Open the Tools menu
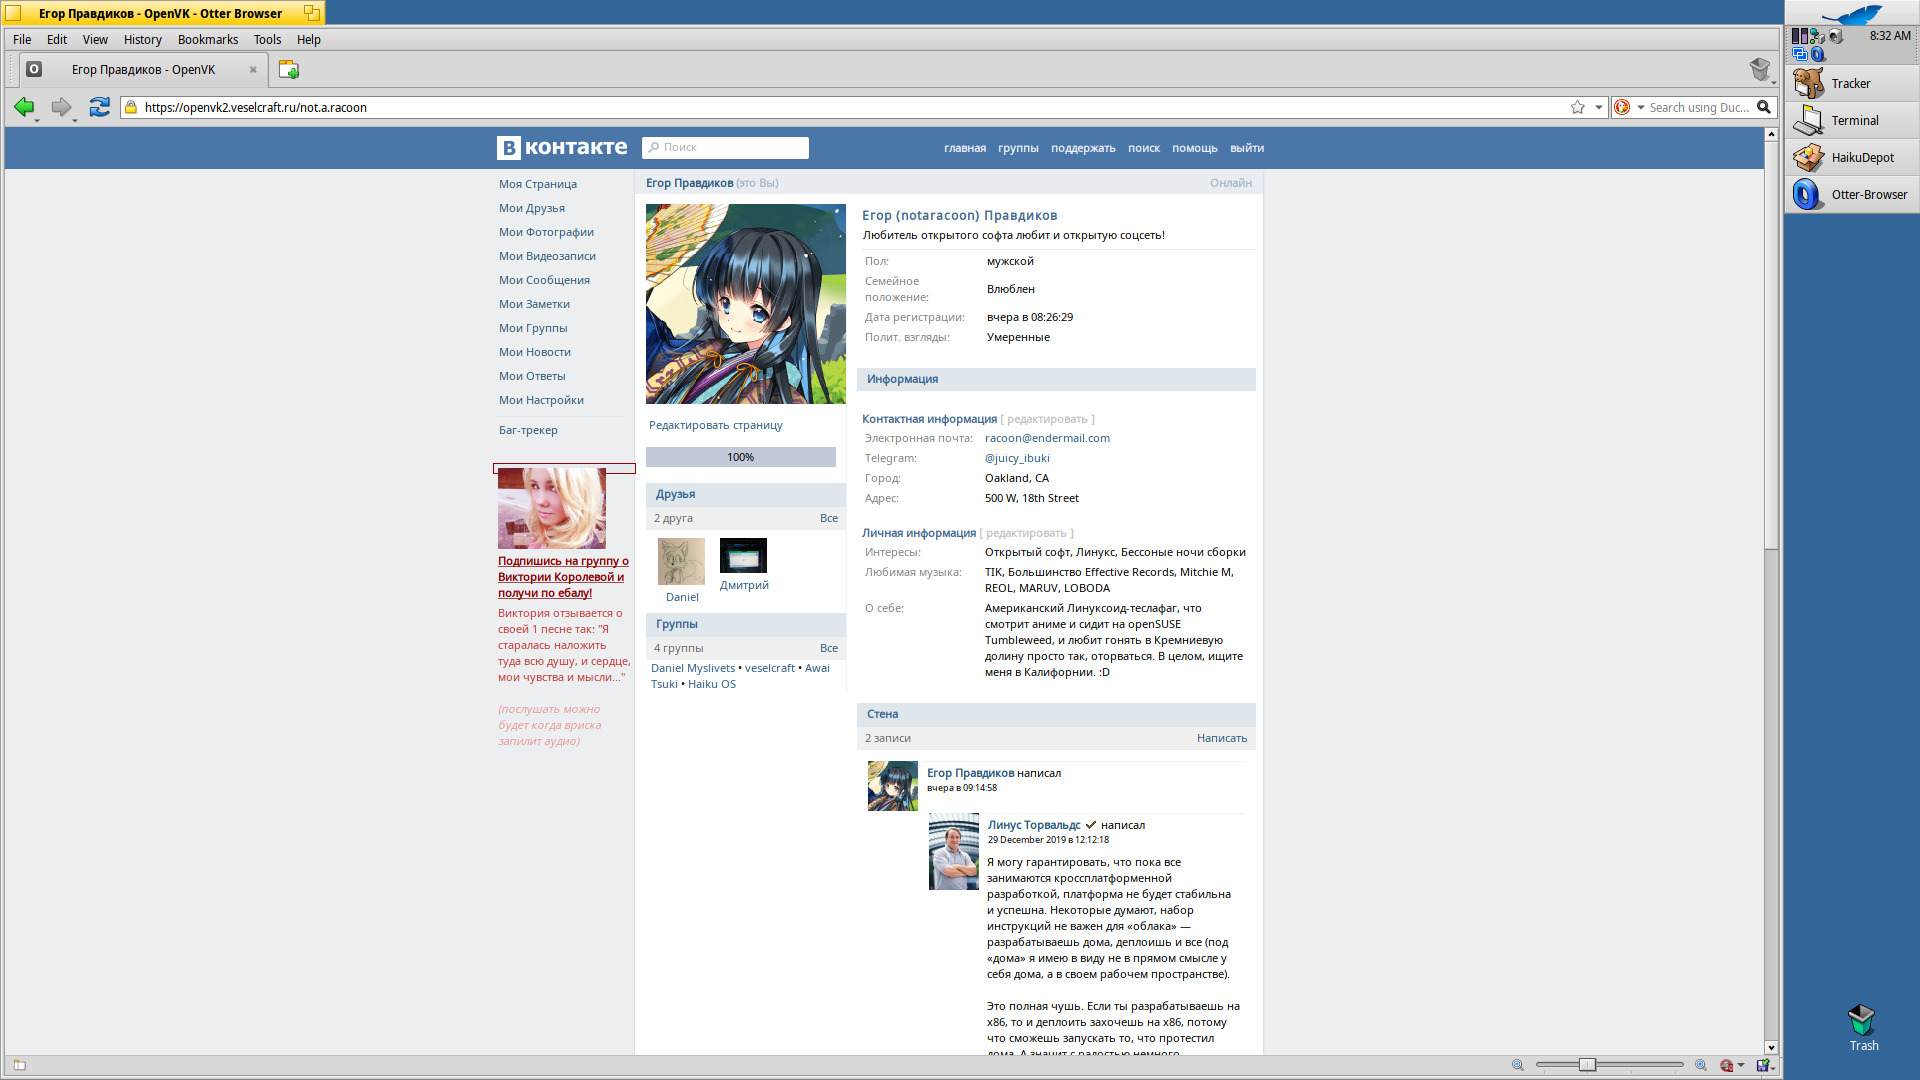 coord(267,40)
